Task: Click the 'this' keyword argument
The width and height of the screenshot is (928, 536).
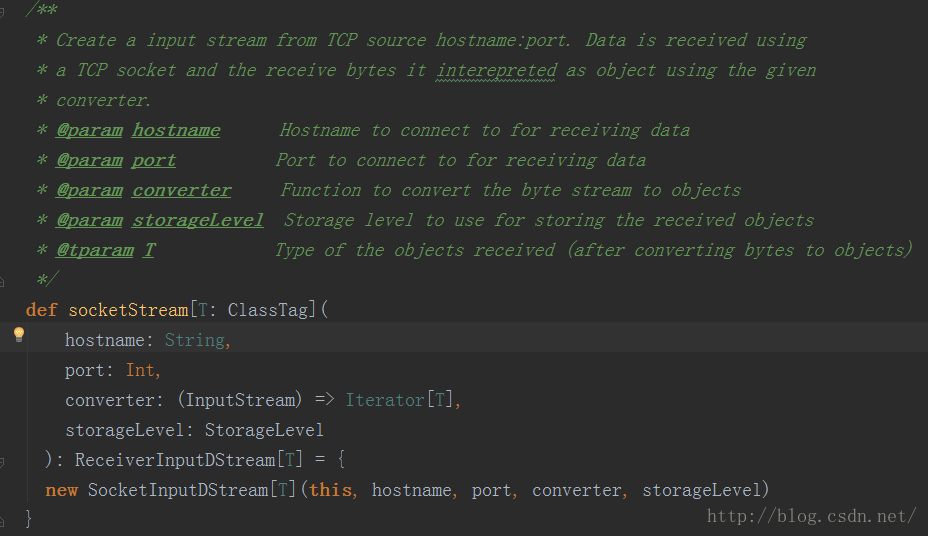Action: 330,490
